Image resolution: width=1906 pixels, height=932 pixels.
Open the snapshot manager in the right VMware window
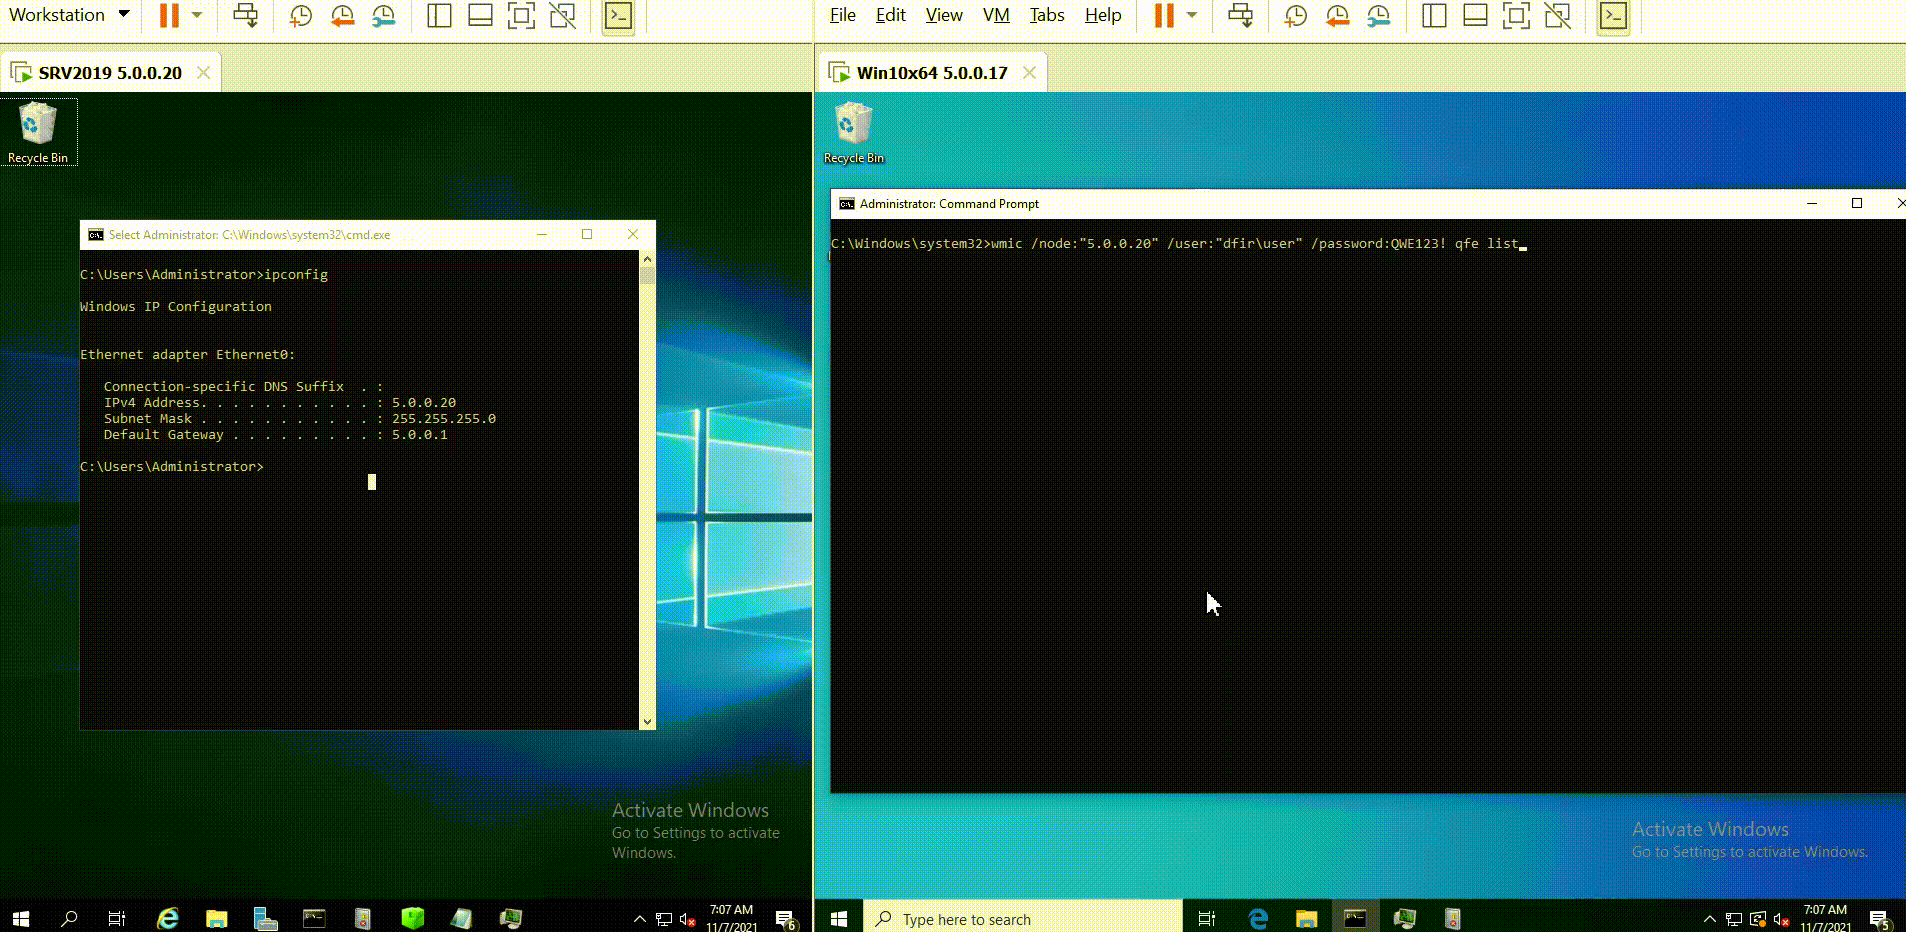[x=1378, y=15]
